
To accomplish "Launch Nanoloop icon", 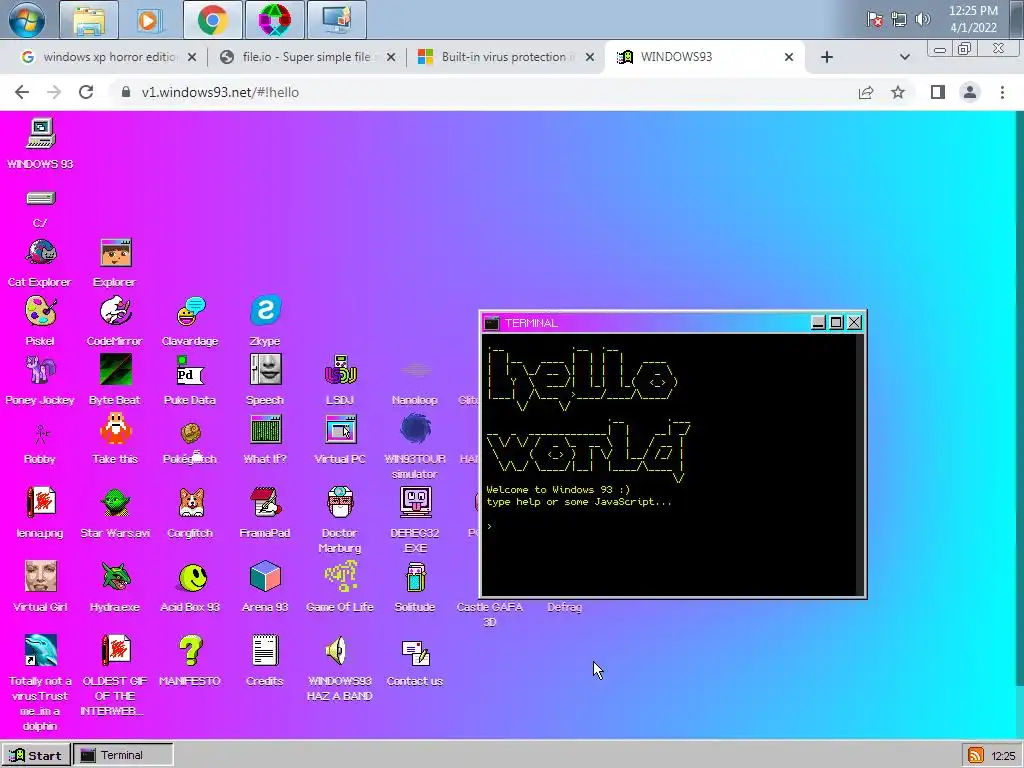I will click(x=415, y=370).
